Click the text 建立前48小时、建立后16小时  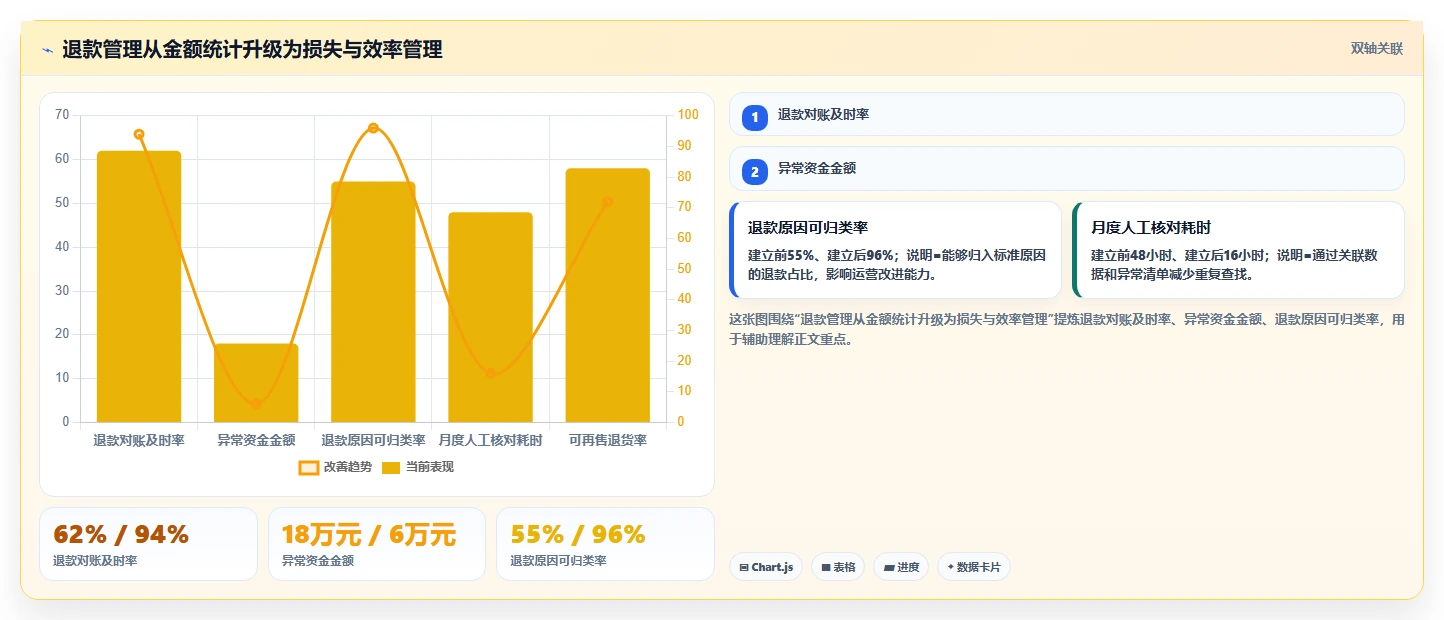tap(1179, 254)
